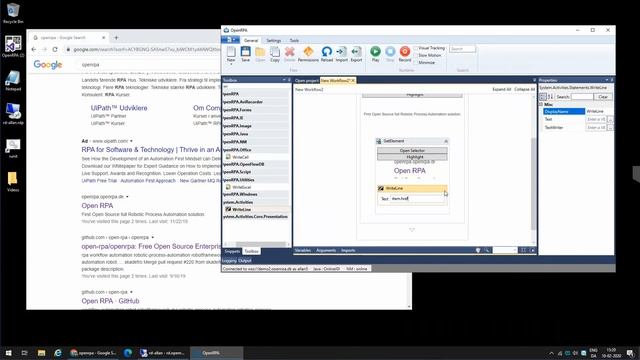Enable the Visual Tracking checkbox
640x360 pixels.
(416, 48)
